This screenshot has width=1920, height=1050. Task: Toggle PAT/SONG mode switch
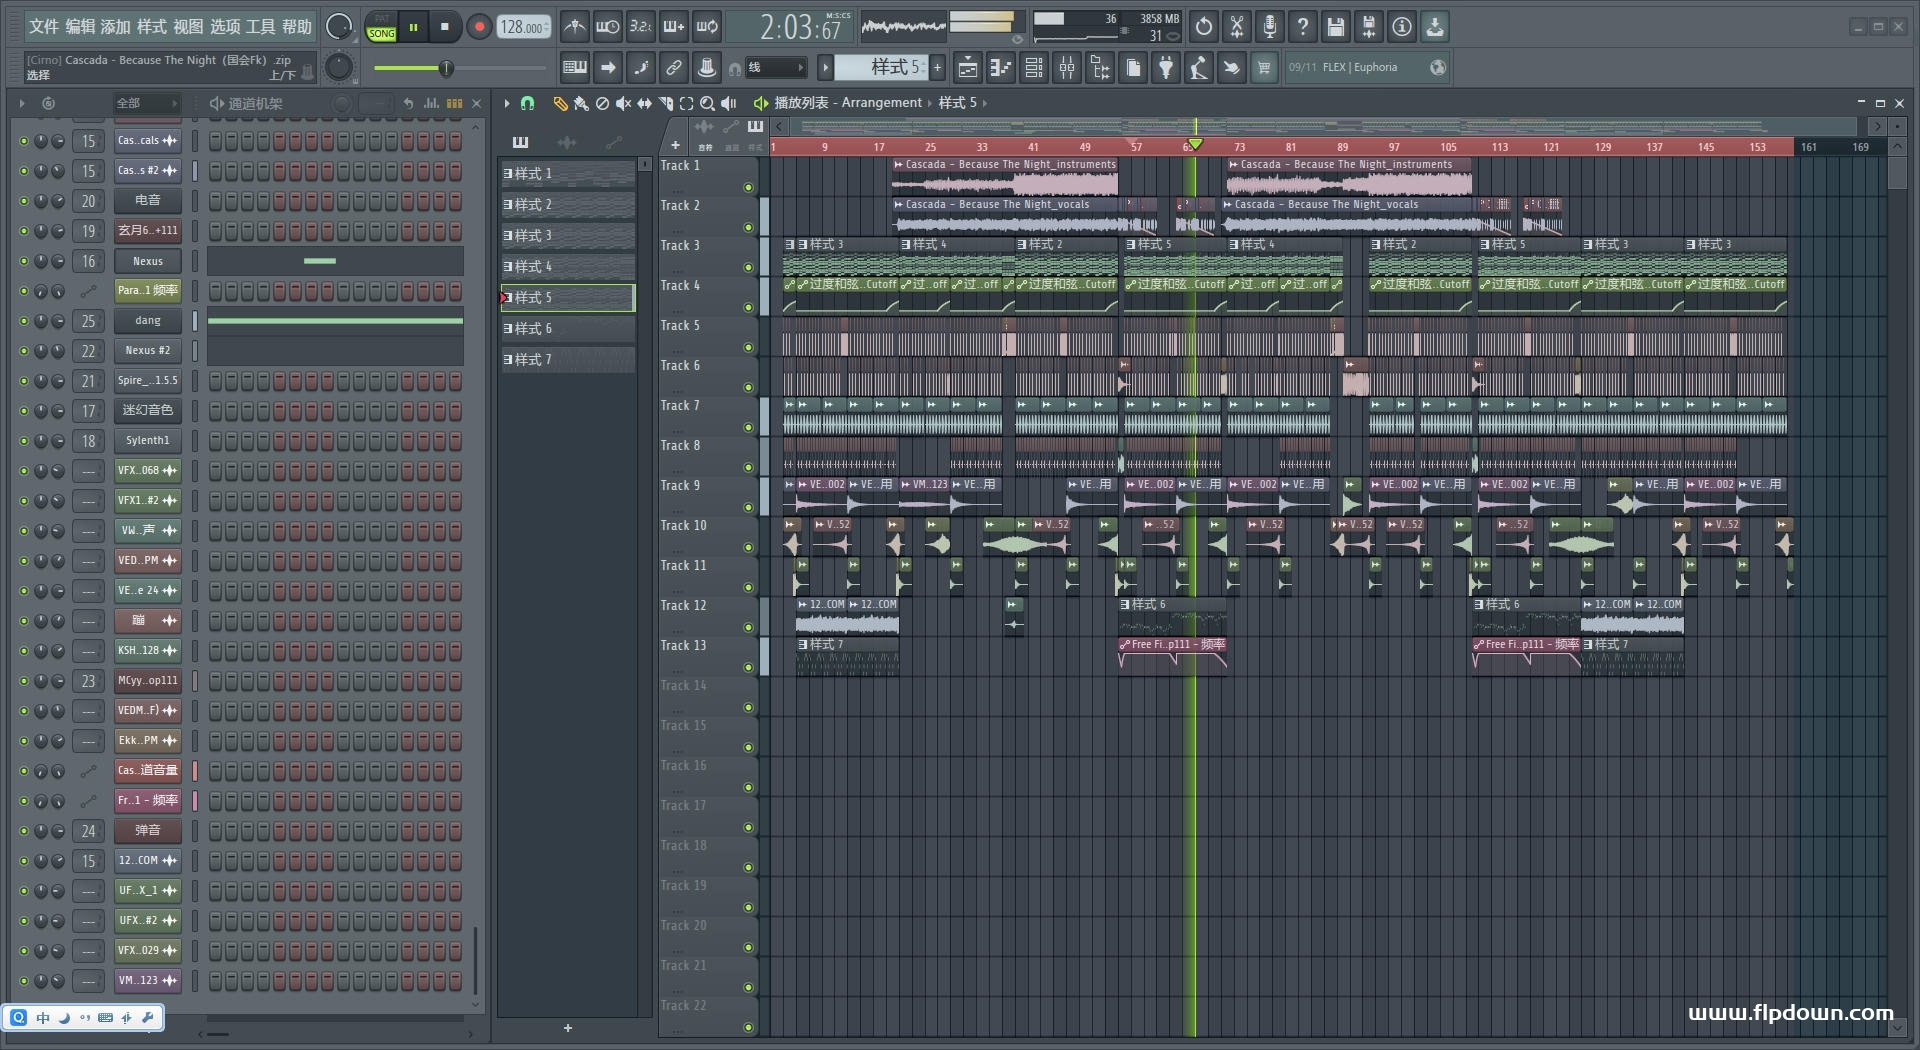pos(382,27)
